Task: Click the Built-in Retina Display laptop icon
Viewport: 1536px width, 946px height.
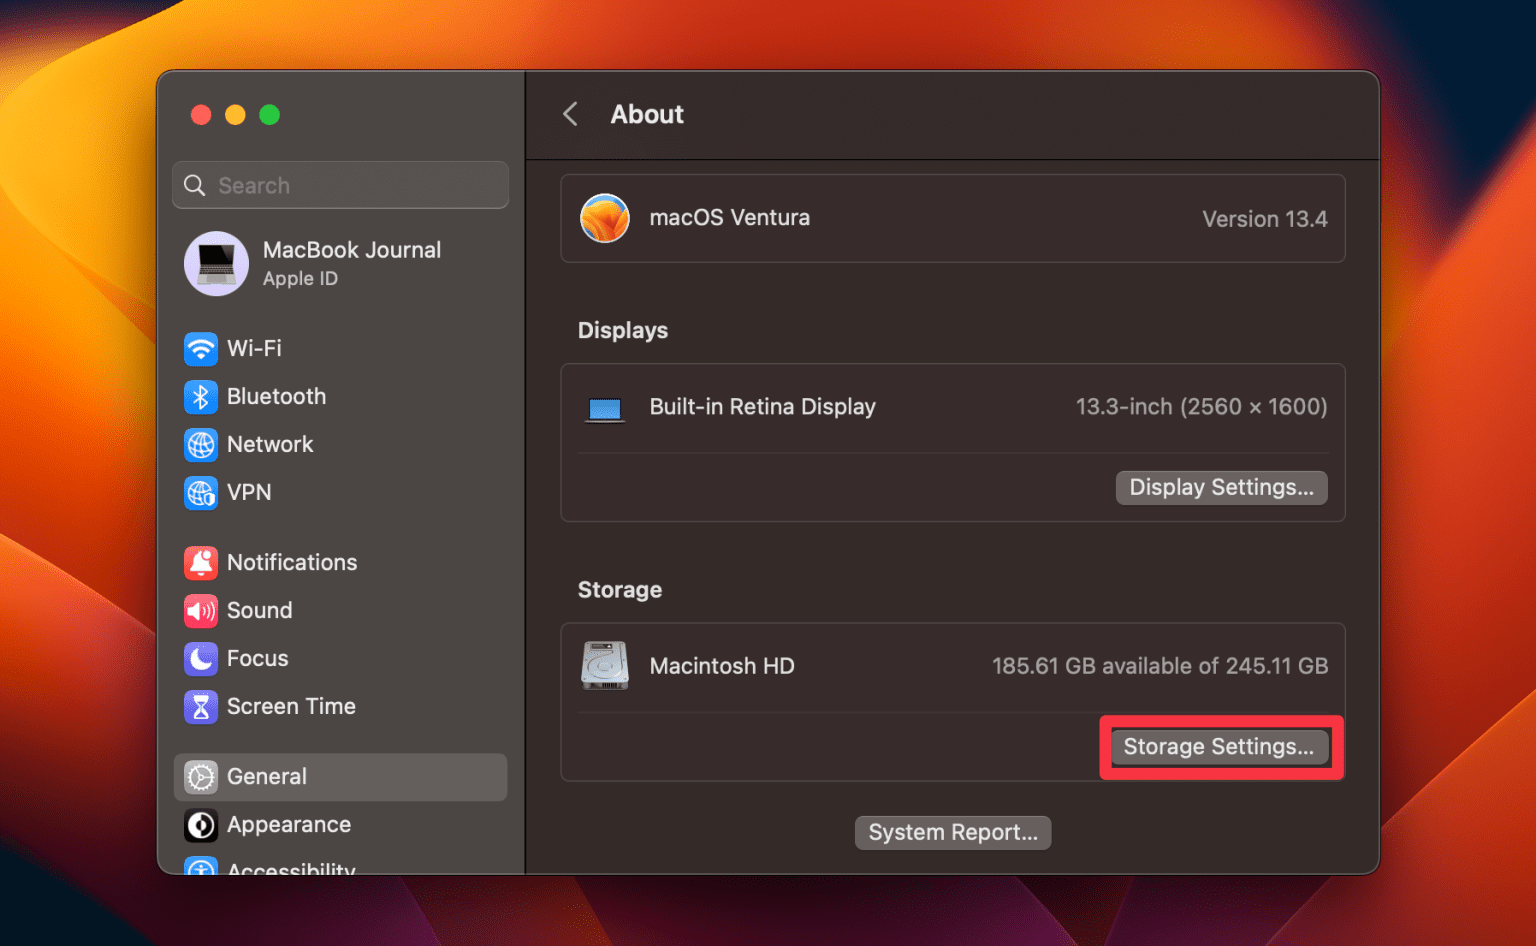Action: point(604,407)
